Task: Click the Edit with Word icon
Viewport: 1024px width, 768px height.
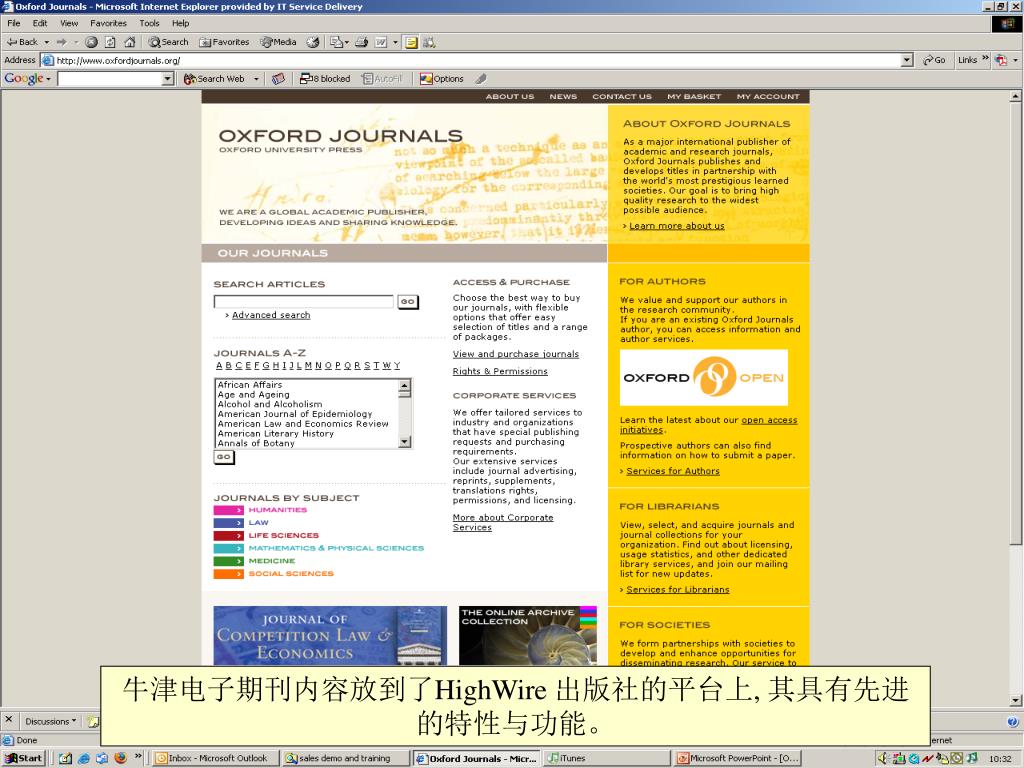Action: tap(381, 42)
